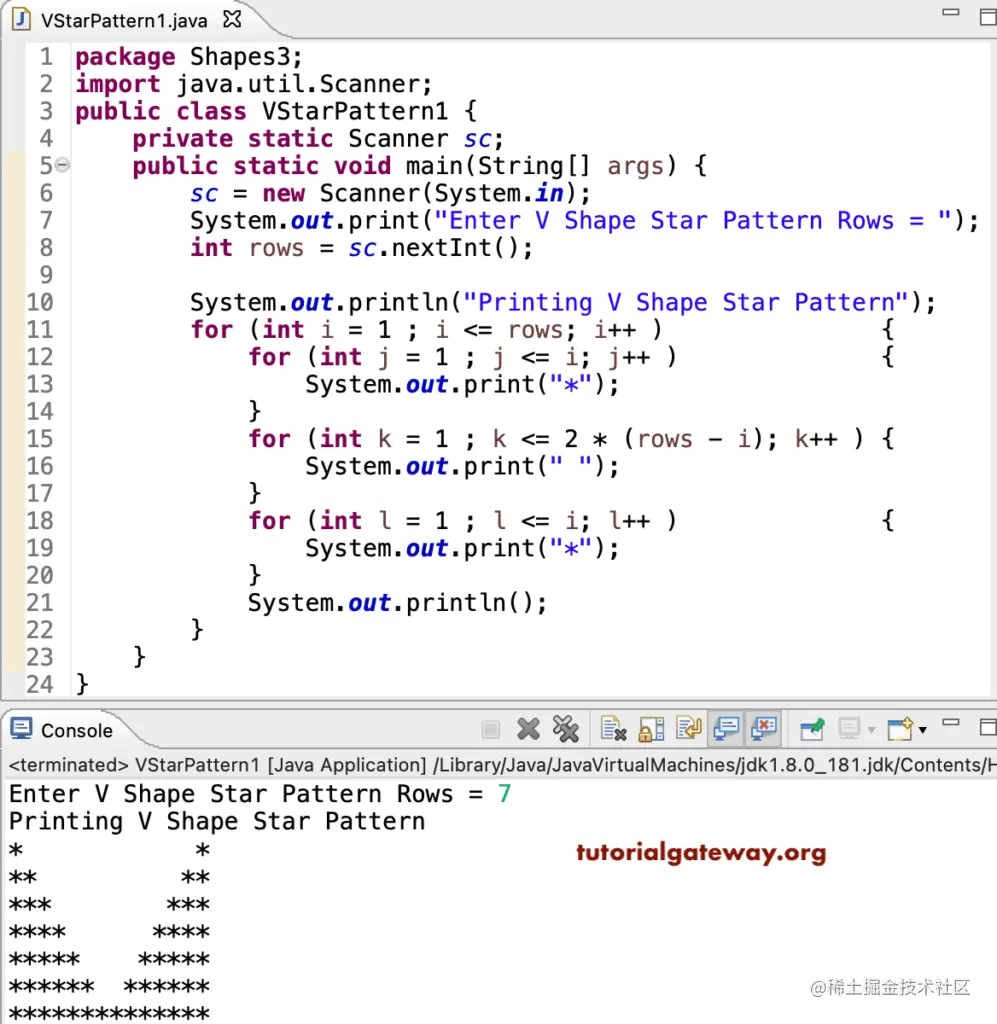Select the VStarPattern1.java editor tab
Viewport: 997px width, 1024px height.
point(124,21)
